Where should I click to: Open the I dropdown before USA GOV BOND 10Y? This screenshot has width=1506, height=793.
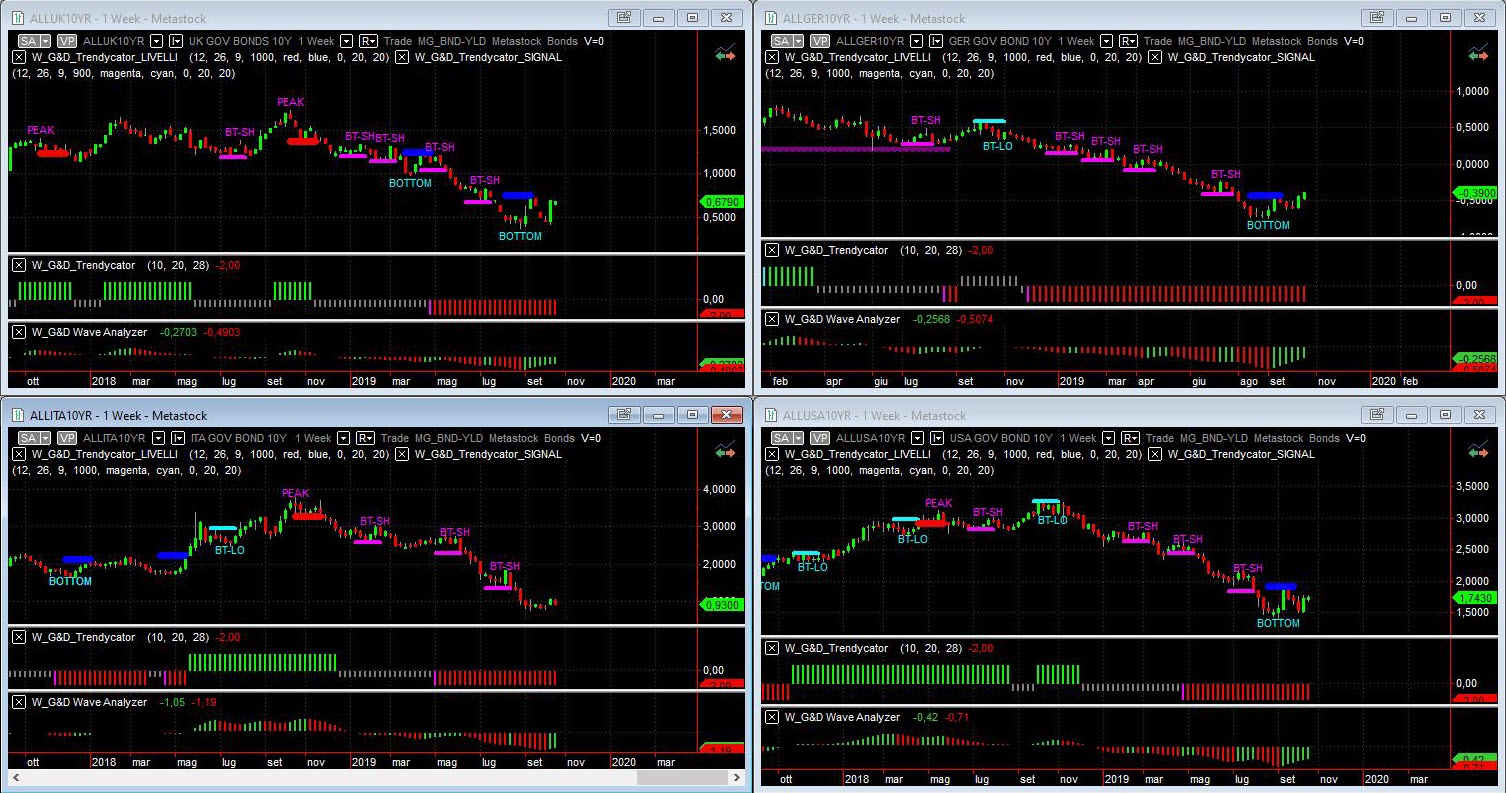936,438
